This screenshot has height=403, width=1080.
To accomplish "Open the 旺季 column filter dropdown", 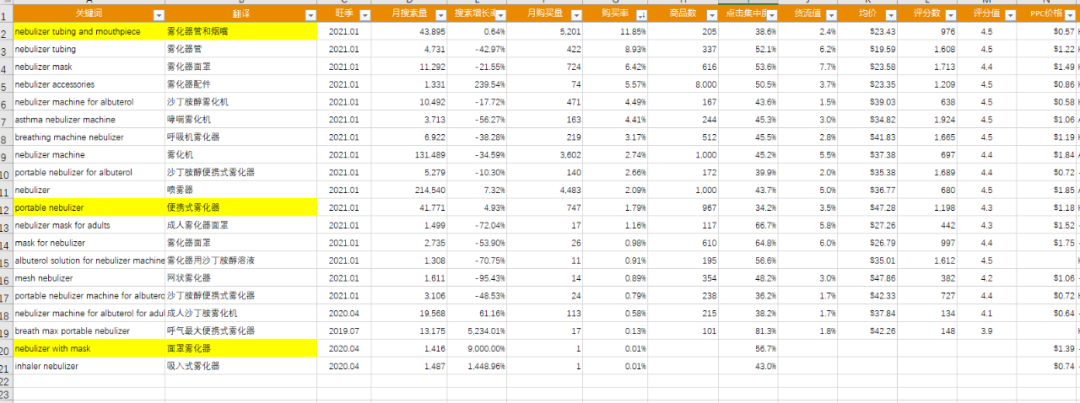I will pos(365,14).
